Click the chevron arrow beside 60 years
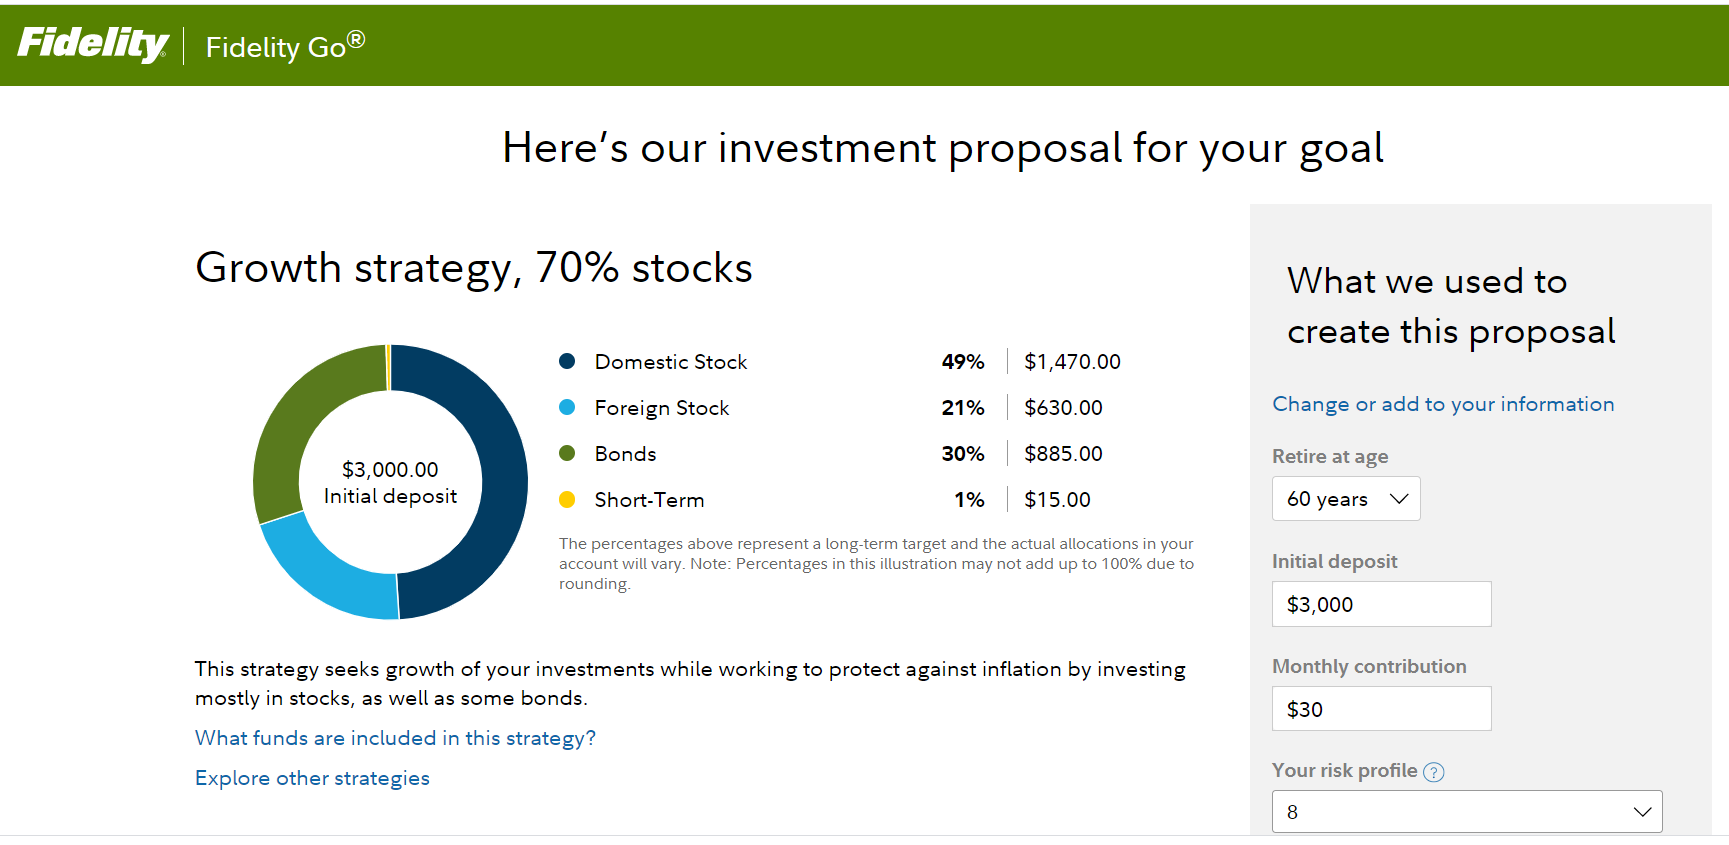Viewport: 1729px width, 845px height. (x=1399, y=499)
